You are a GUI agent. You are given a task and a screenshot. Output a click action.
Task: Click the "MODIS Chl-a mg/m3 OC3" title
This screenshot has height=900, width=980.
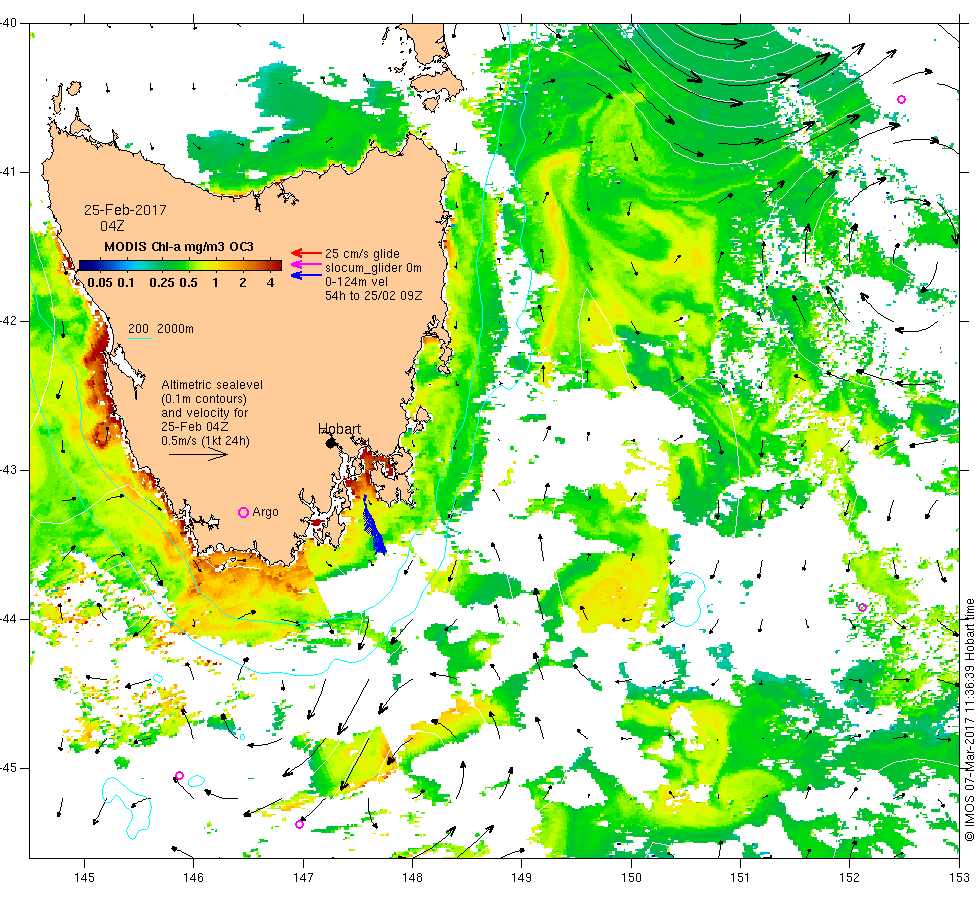(179, 246)
